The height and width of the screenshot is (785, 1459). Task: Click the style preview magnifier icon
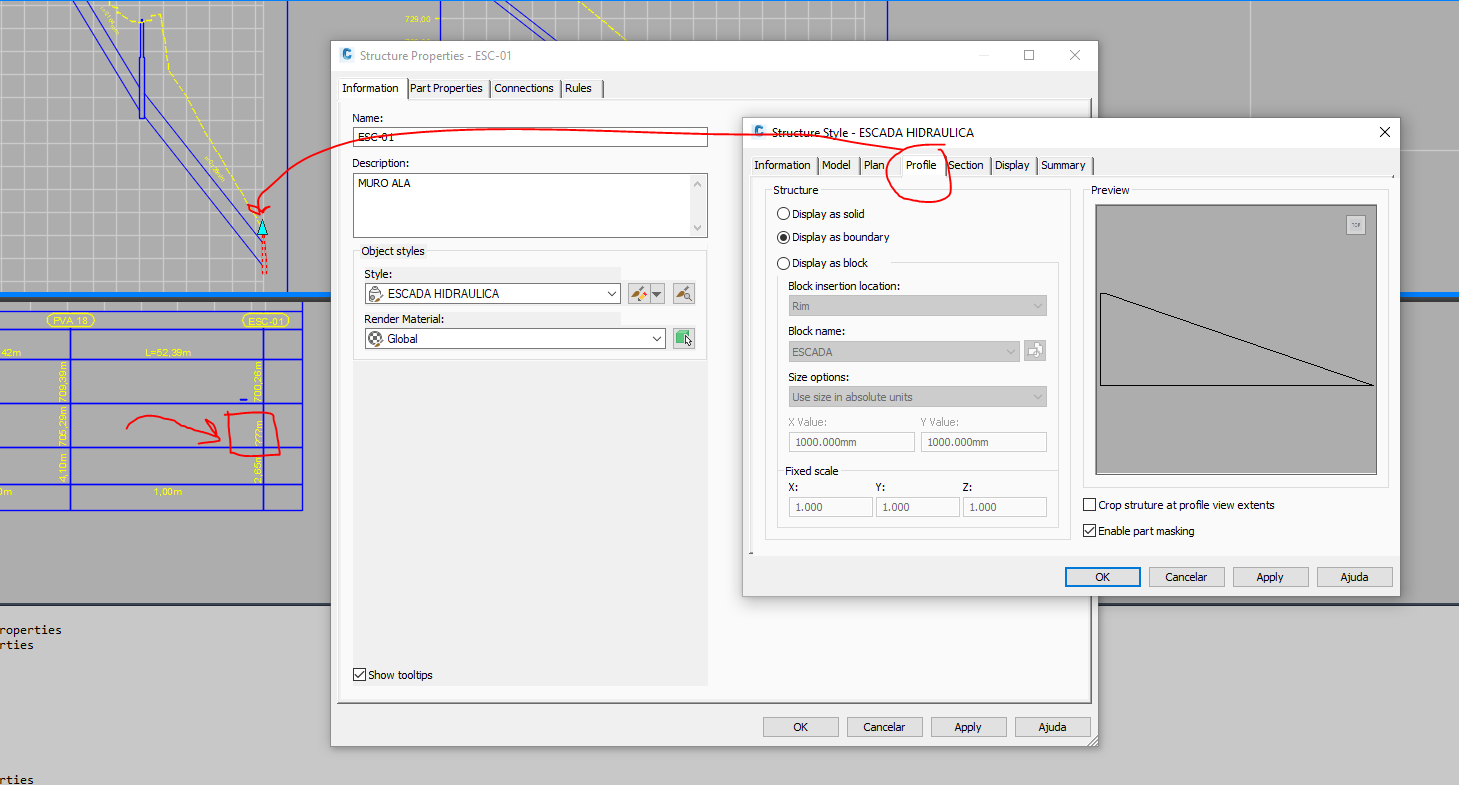coord(686,292)
